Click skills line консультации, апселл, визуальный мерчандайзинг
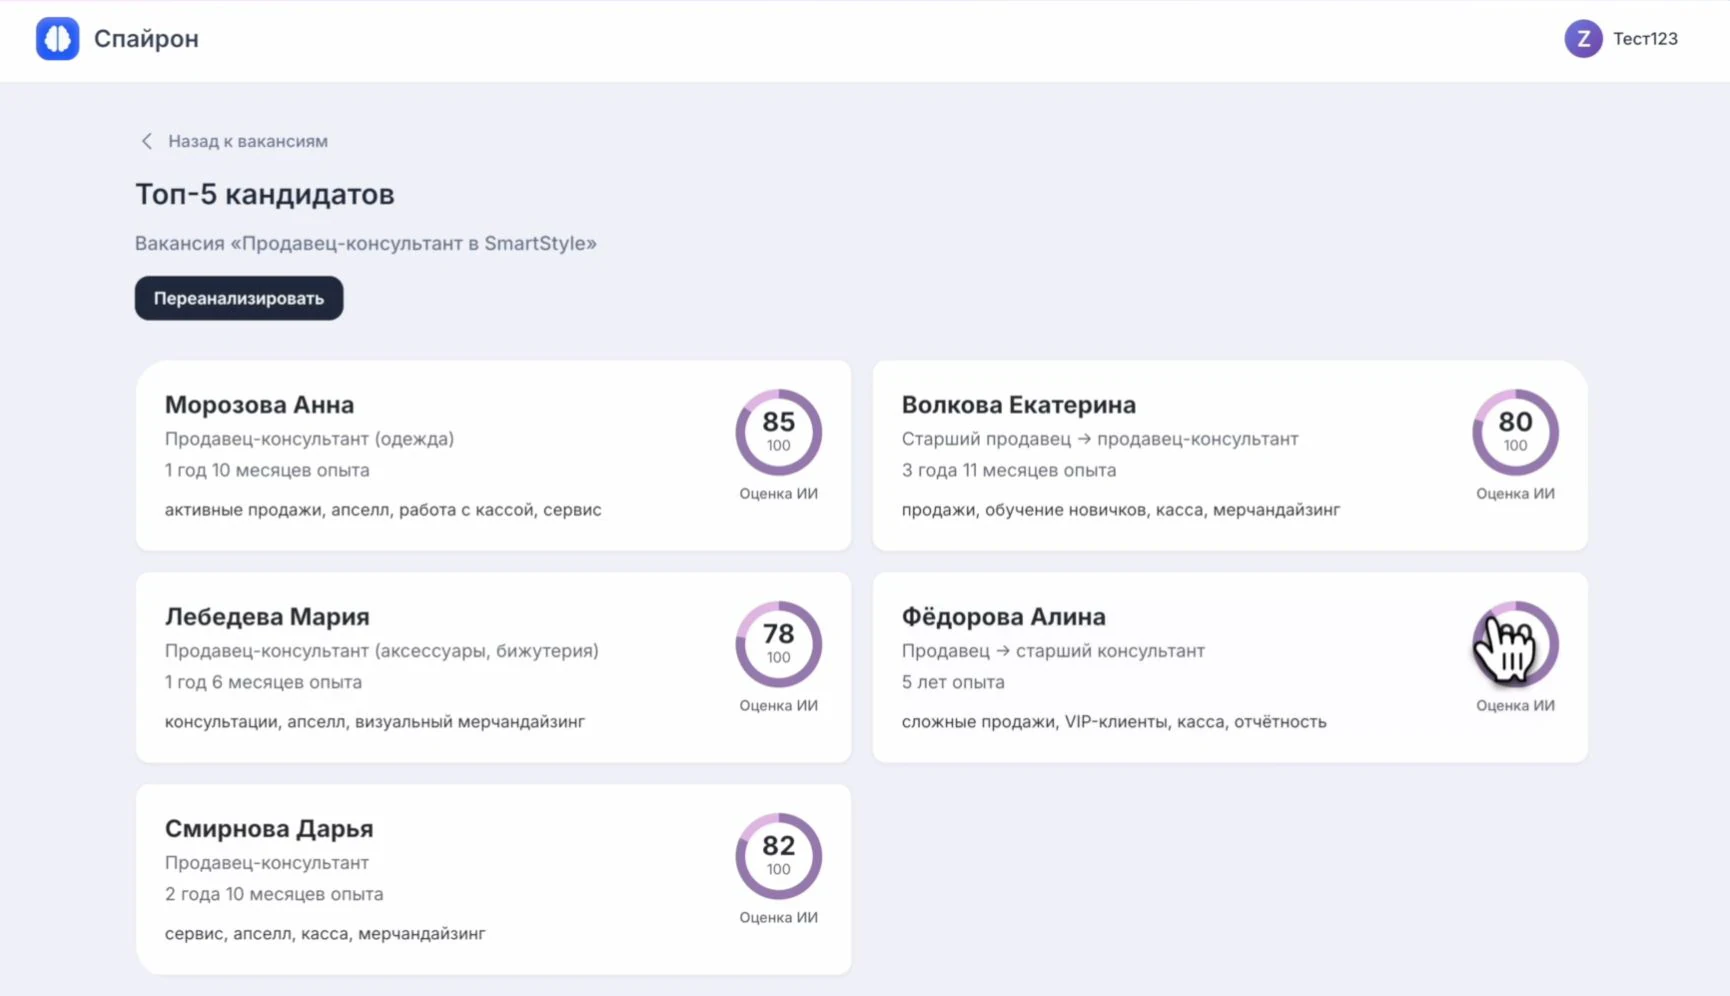 [375, 722]
